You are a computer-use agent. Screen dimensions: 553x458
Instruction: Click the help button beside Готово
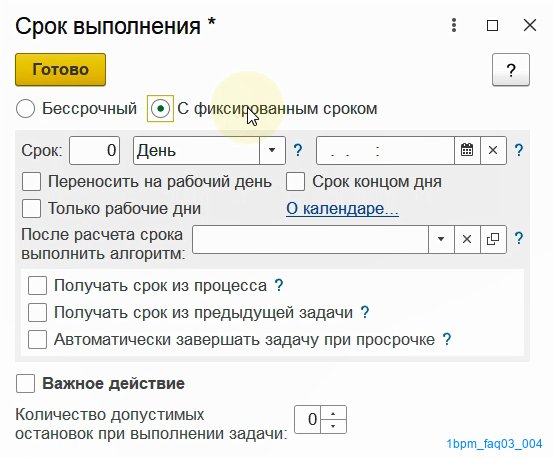point(511,70)
